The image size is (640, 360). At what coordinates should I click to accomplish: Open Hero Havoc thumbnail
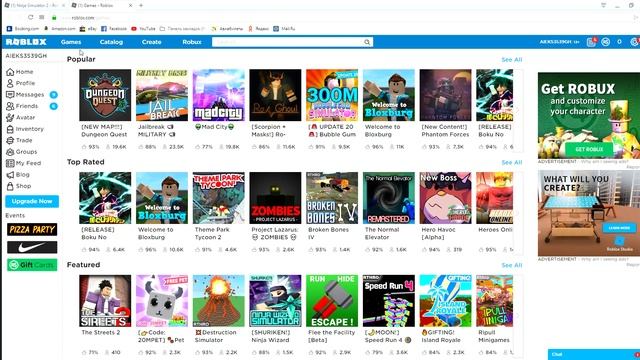tap(445, 198)
